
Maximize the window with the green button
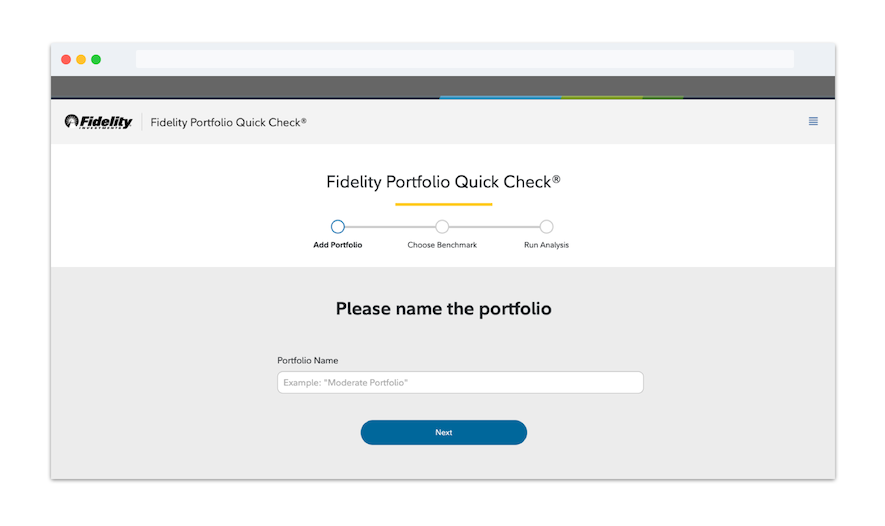click(x=96, y=59)
